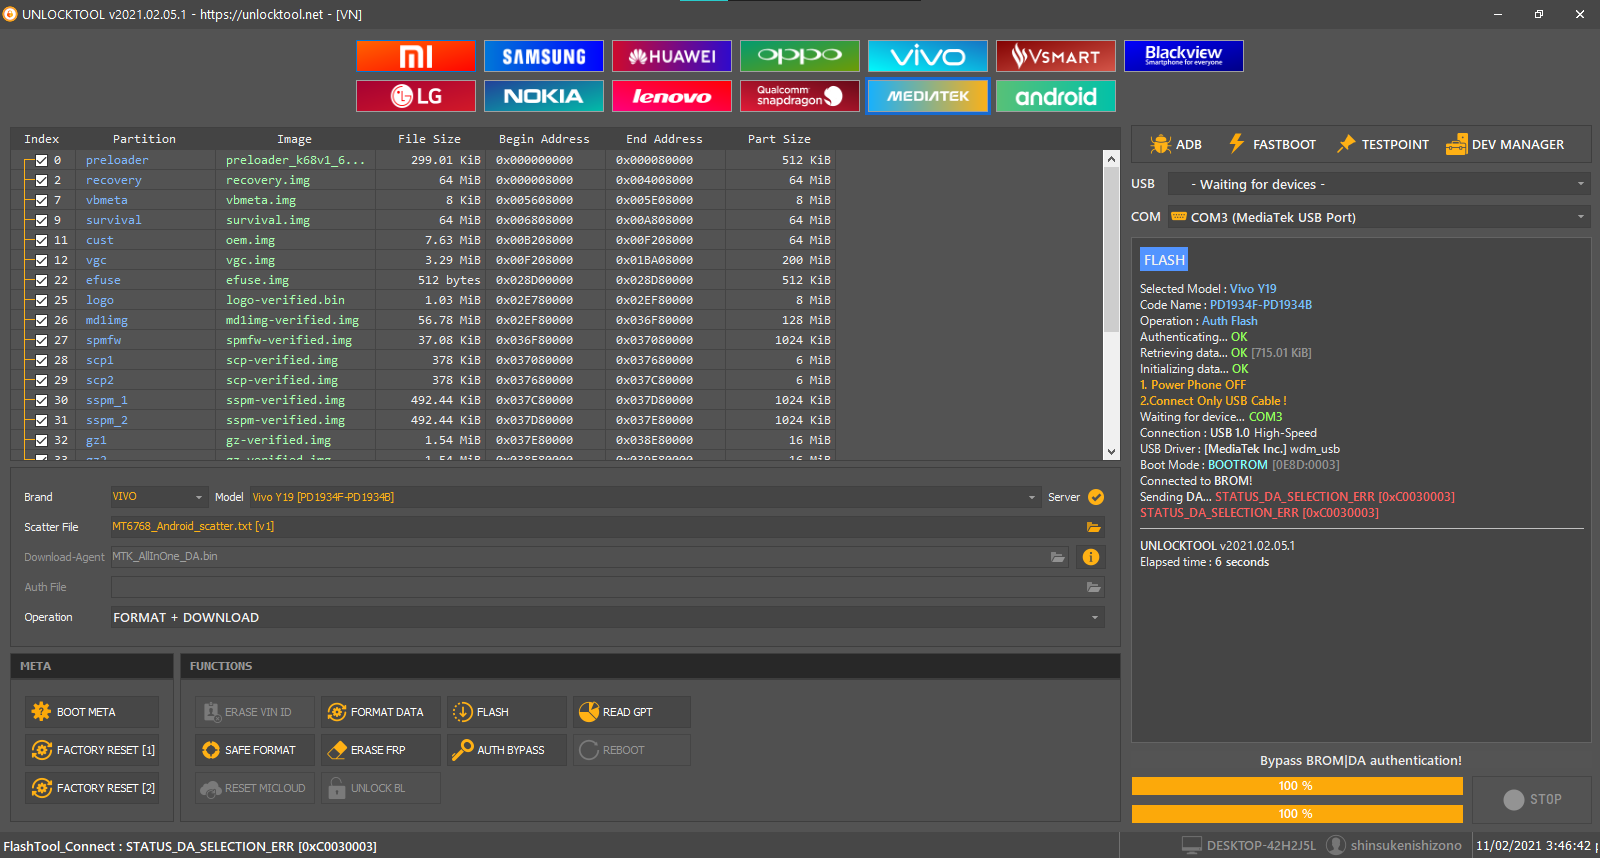Select the spmfw-verified.img image cell

295,340
